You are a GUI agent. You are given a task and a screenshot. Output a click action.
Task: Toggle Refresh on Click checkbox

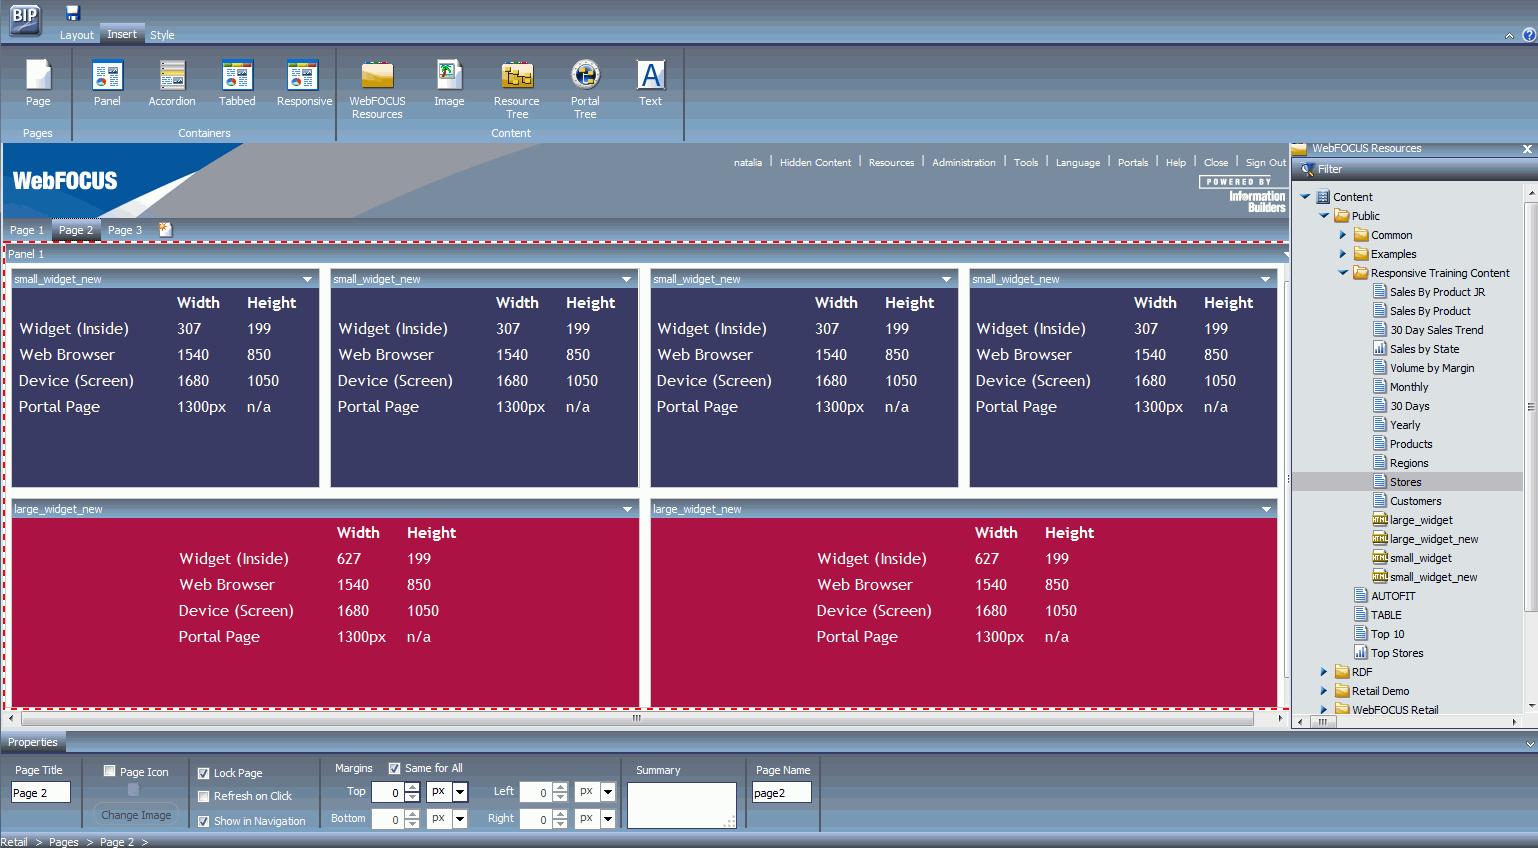204,796
